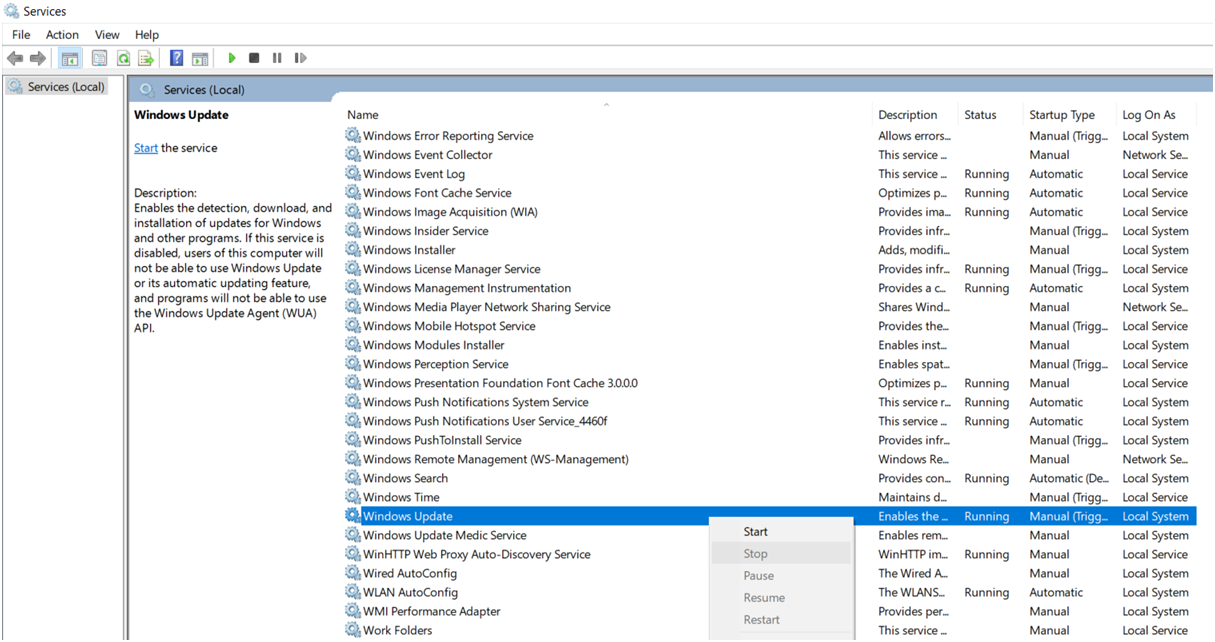Viewport: 1215px width, 642px height.
Task: Click gear icon beside Windows Time
Action: click(353, 496)
